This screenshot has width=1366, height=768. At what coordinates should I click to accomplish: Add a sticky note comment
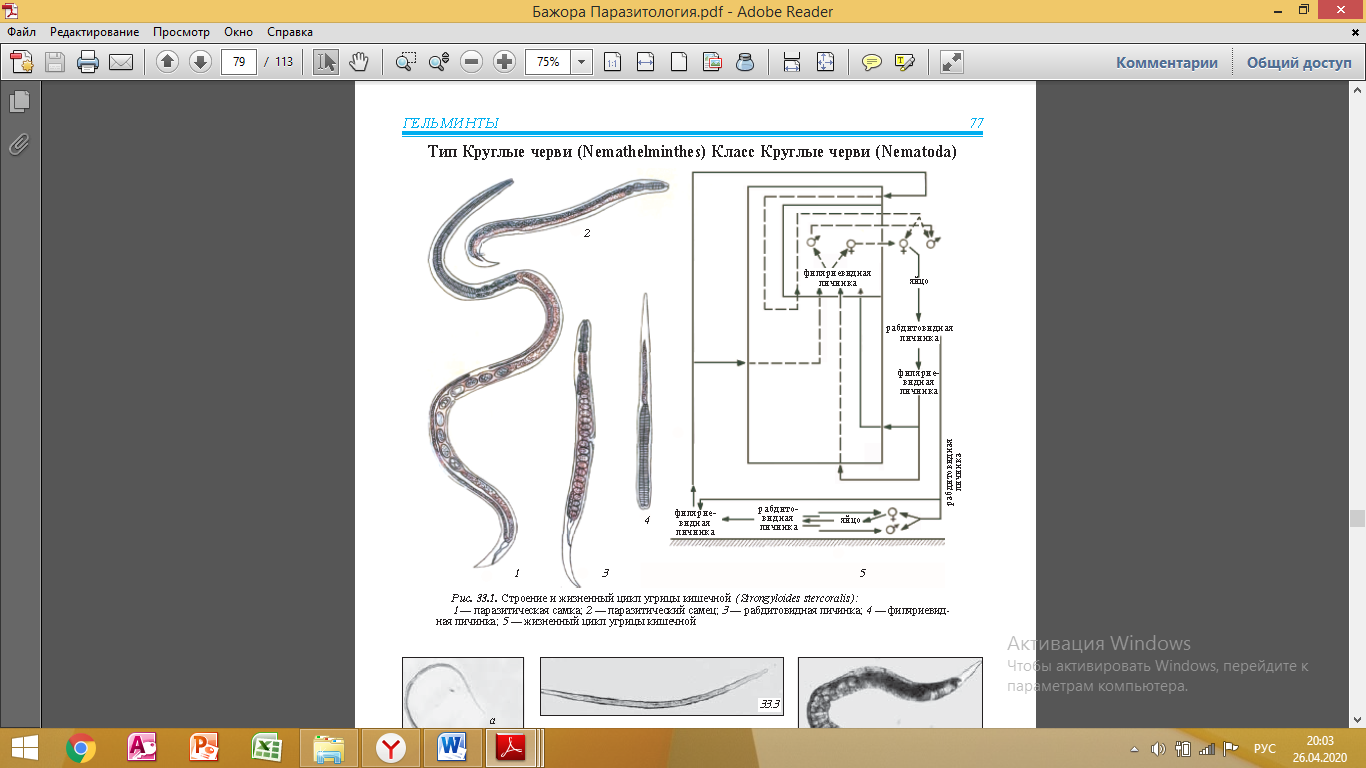click(x=872, y=62)
